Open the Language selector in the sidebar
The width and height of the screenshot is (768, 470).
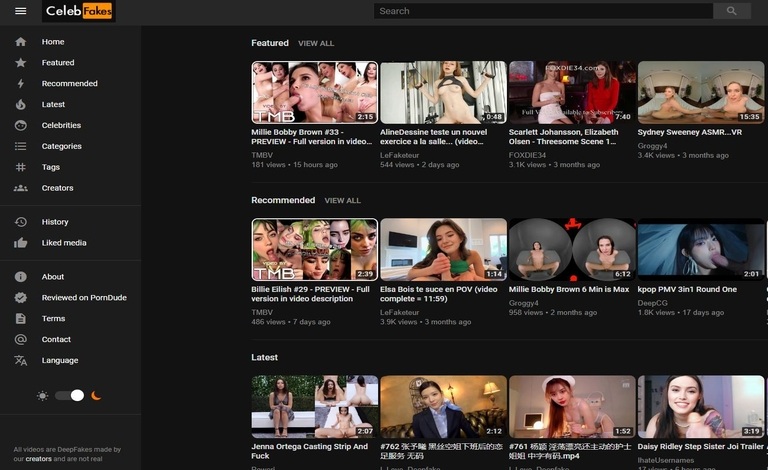click(59, 361)
